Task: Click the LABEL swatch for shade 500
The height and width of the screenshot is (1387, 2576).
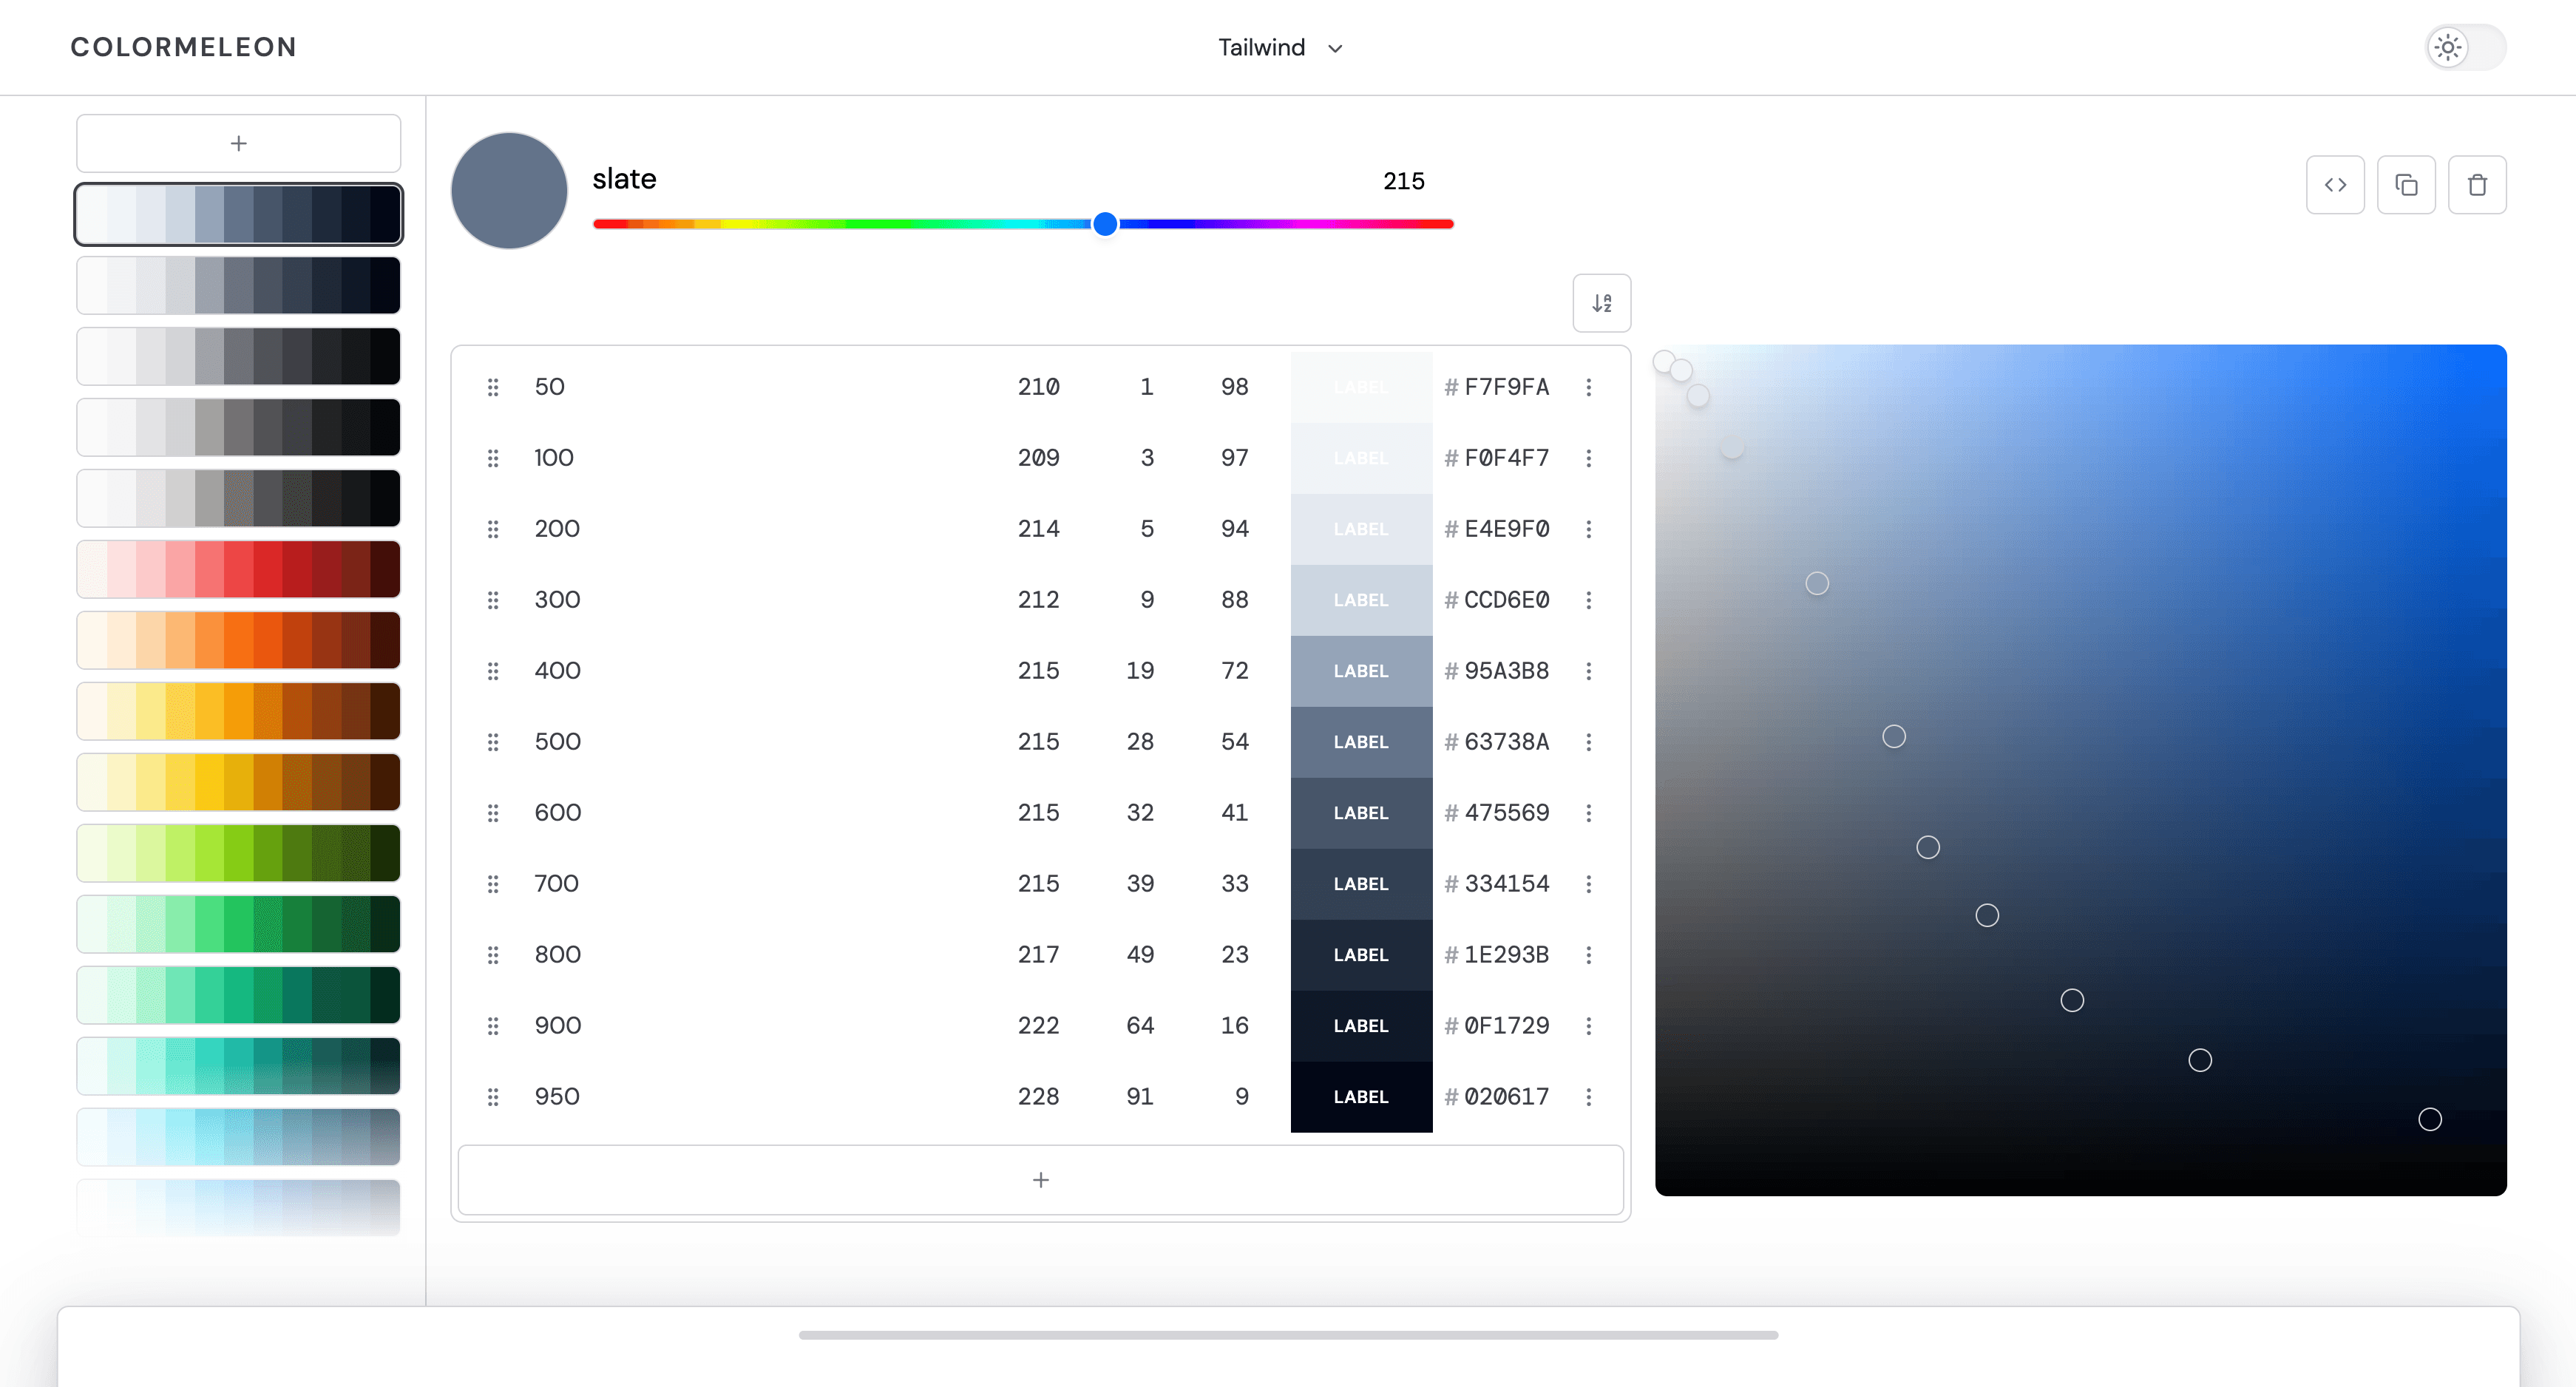Action: [x=1361, y=742]
